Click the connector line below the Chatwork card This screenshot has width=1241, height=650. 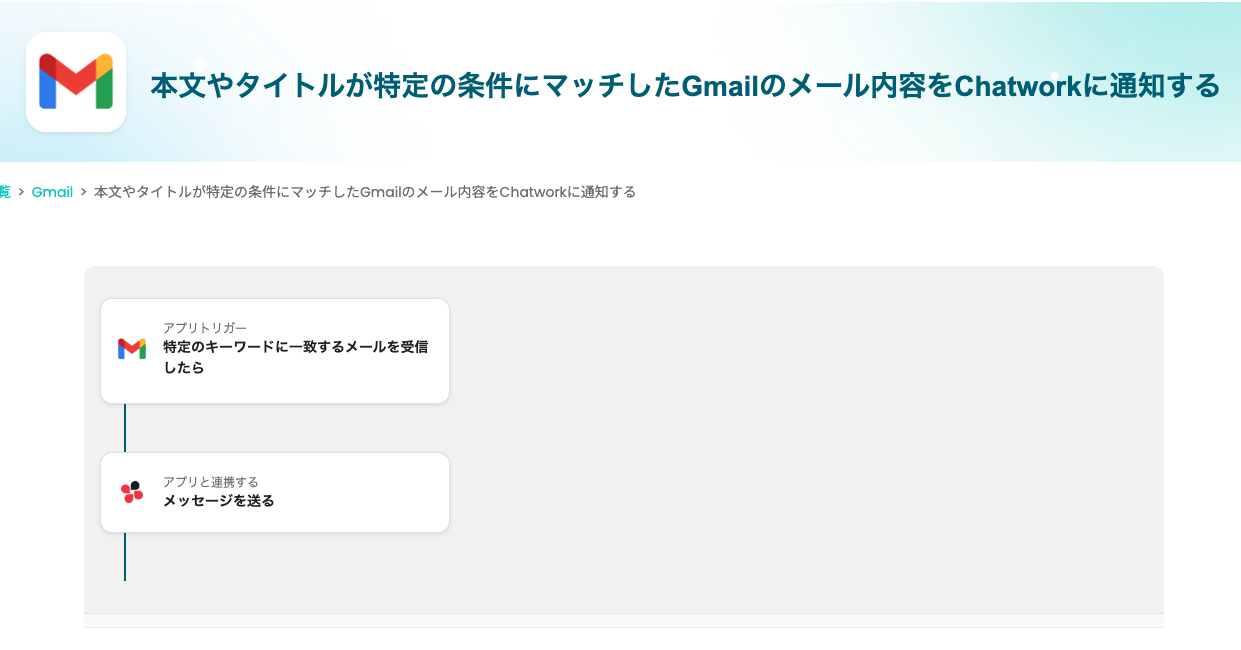click(125, 556)
